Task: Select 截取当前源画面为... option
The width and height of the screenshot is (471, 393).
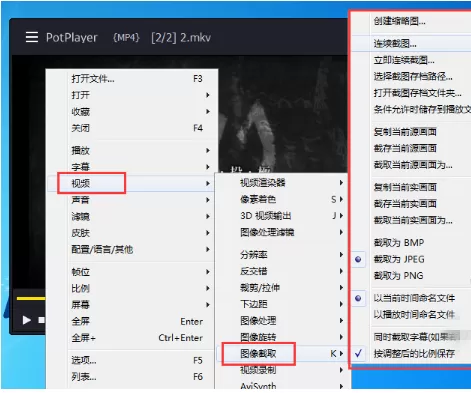Action: click(411, 165)
